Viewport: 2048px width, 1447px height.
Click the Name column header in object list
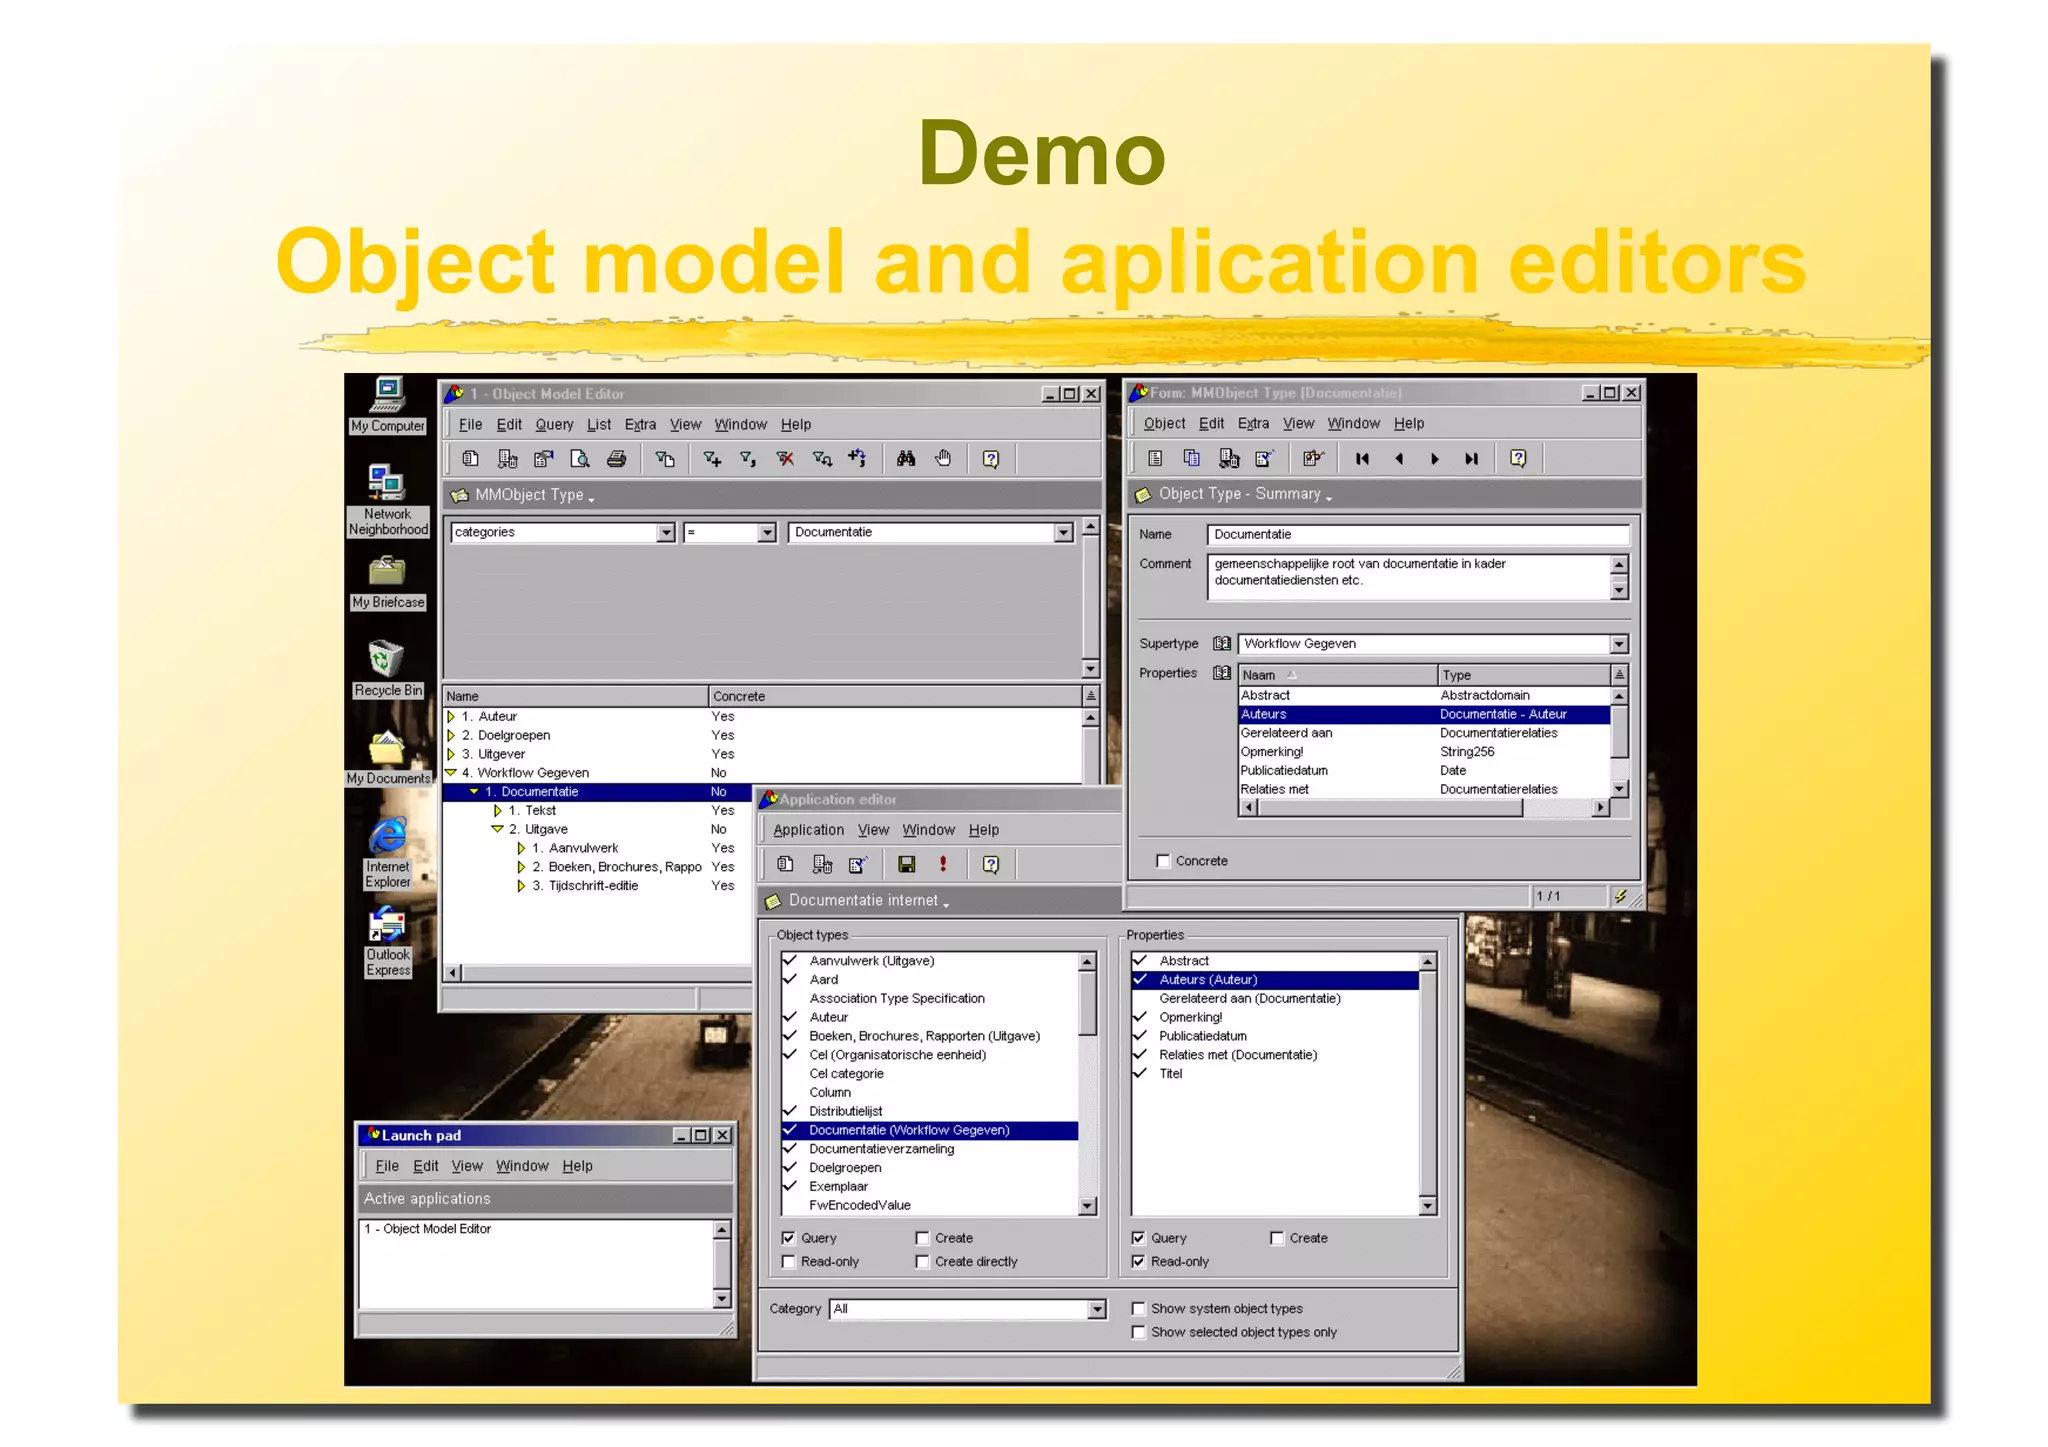pyautogui.click(x=576, y=697)
